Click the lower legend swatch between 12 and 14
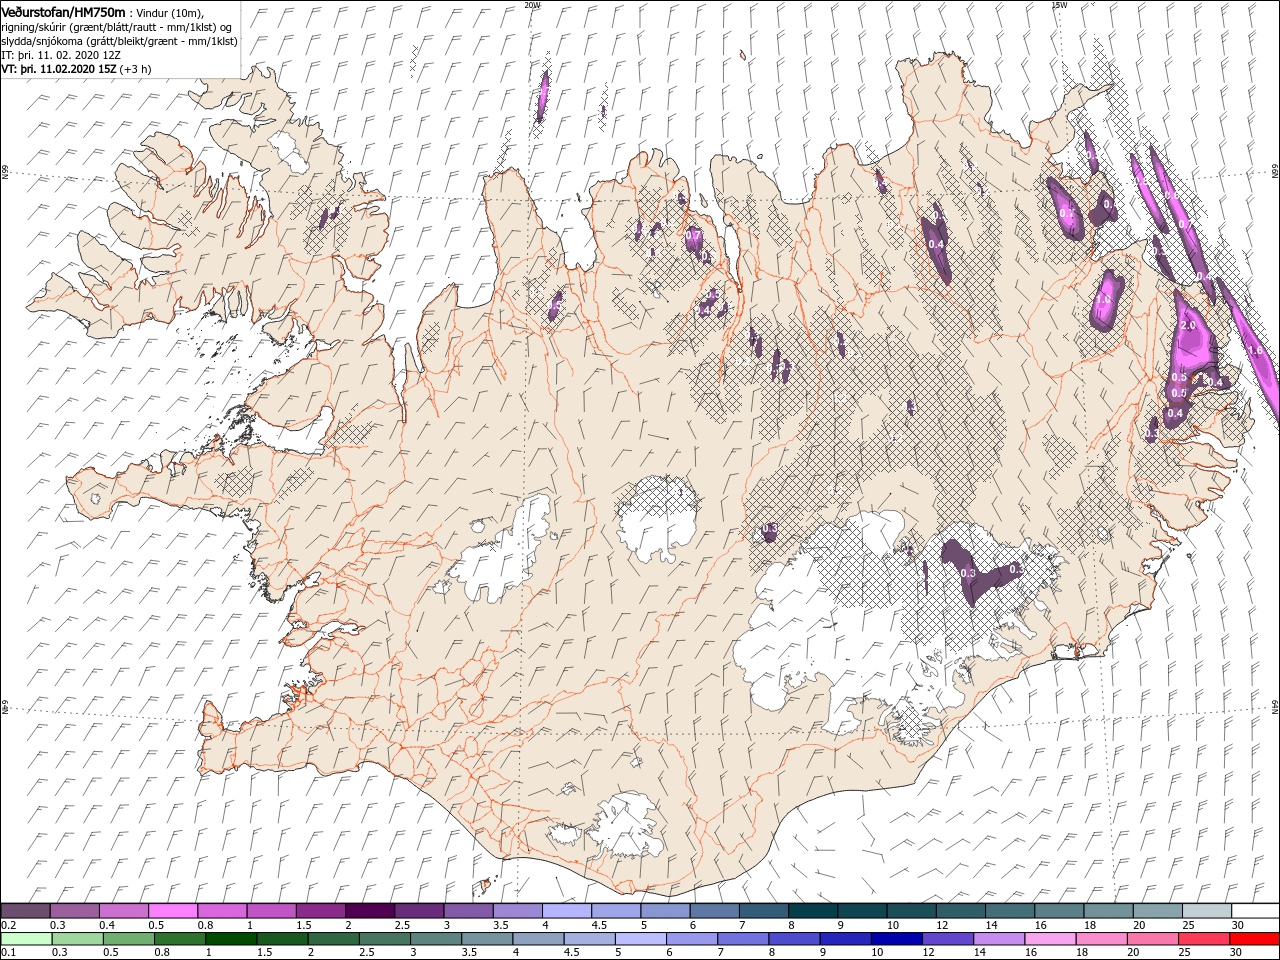Viewport: 1280px width, 960px height. (948, 939)
